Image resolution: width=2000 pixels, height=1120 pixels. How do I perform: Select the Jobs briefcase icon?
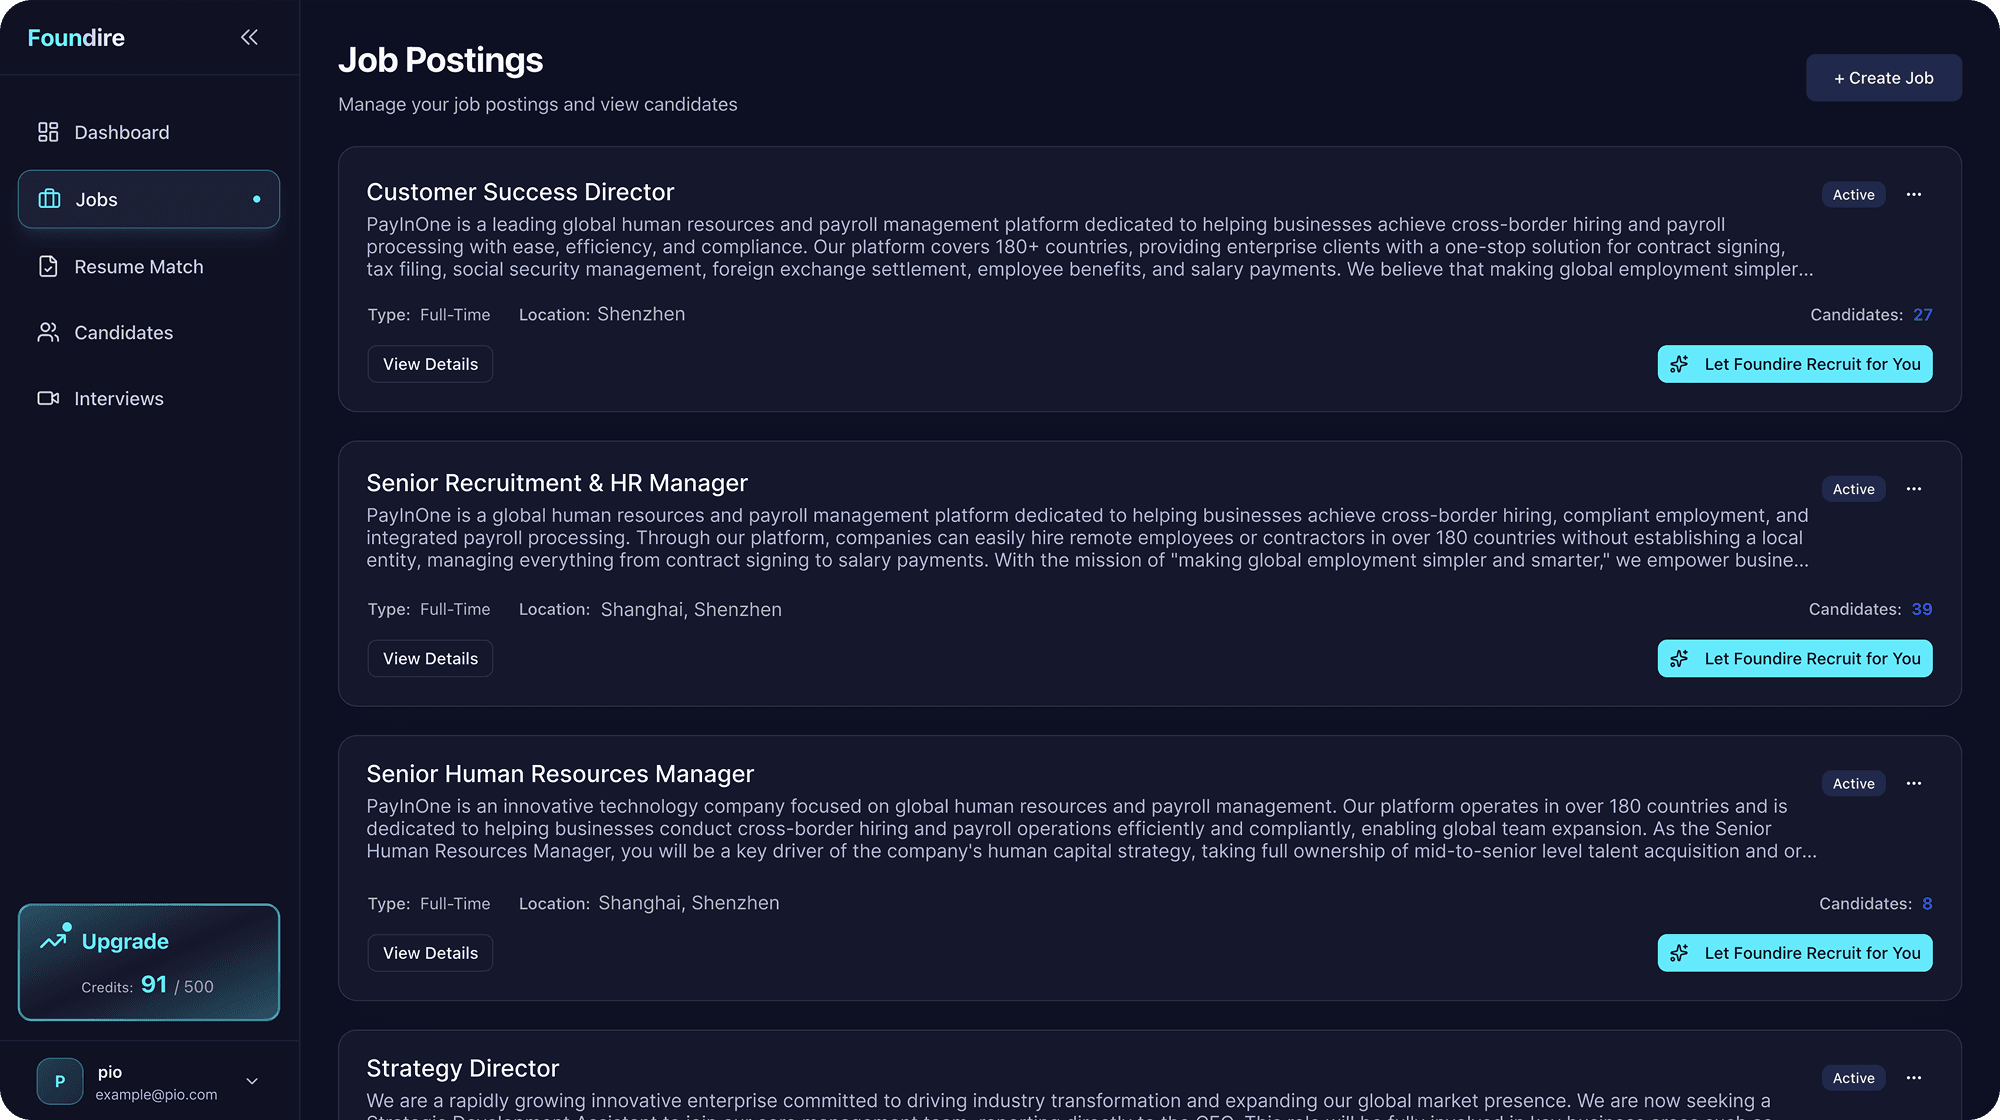click(49, 199)
